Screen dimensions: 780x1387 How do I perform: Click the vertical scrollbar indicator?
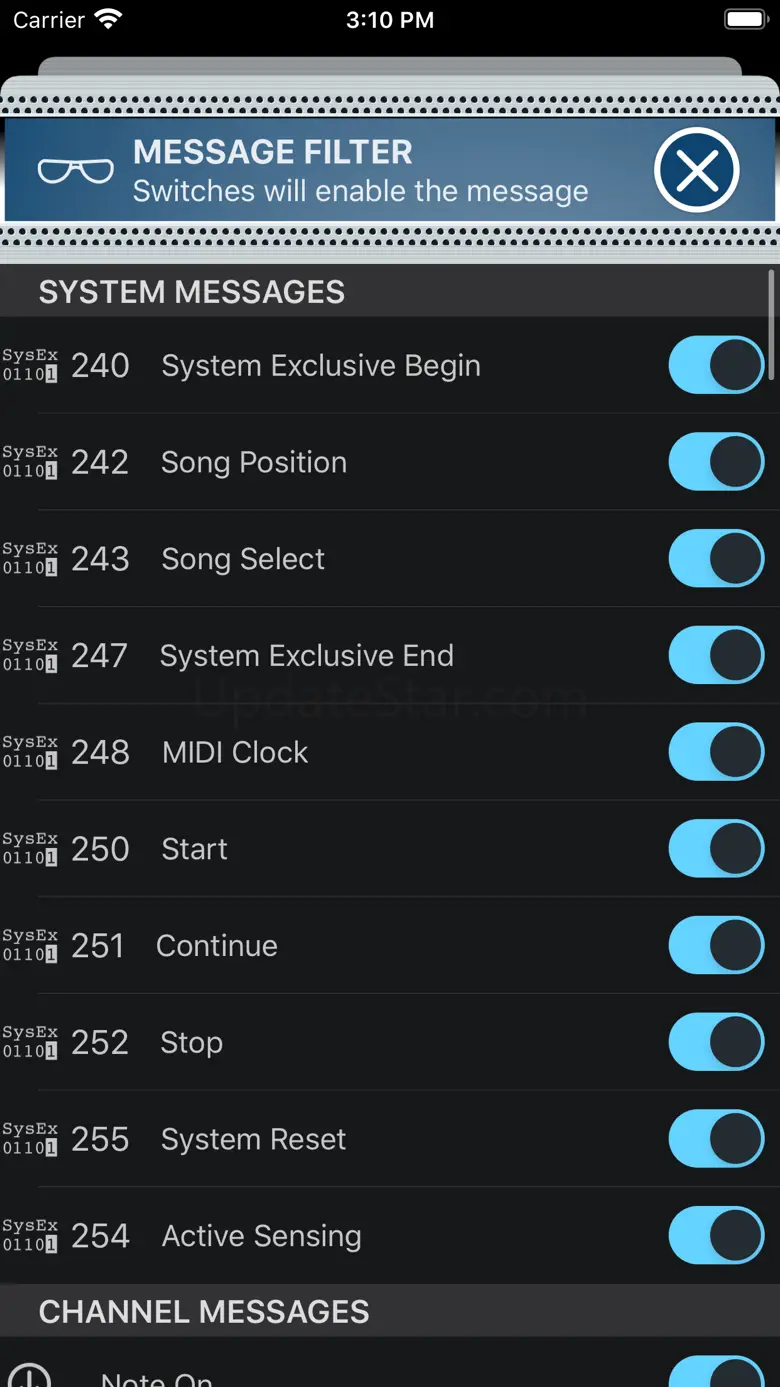coord(772,324)
